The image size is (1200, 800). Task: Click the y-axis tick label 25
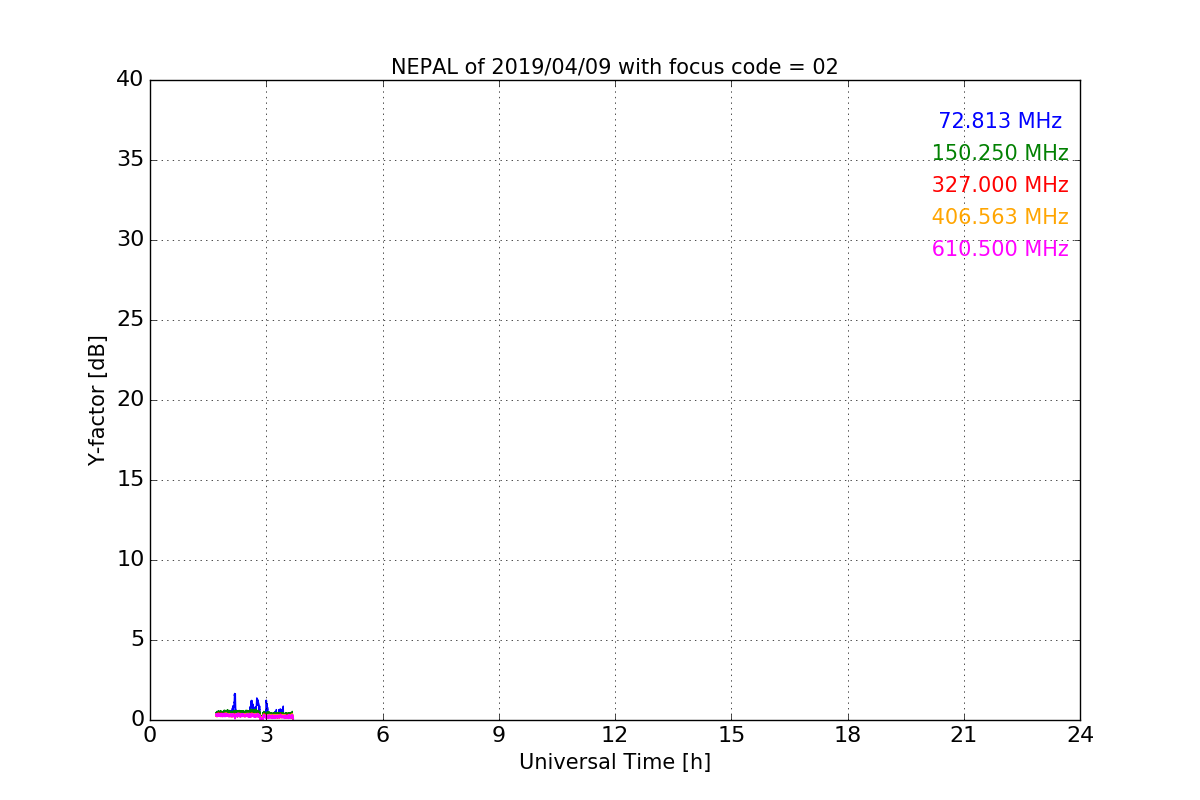(130, 320)
